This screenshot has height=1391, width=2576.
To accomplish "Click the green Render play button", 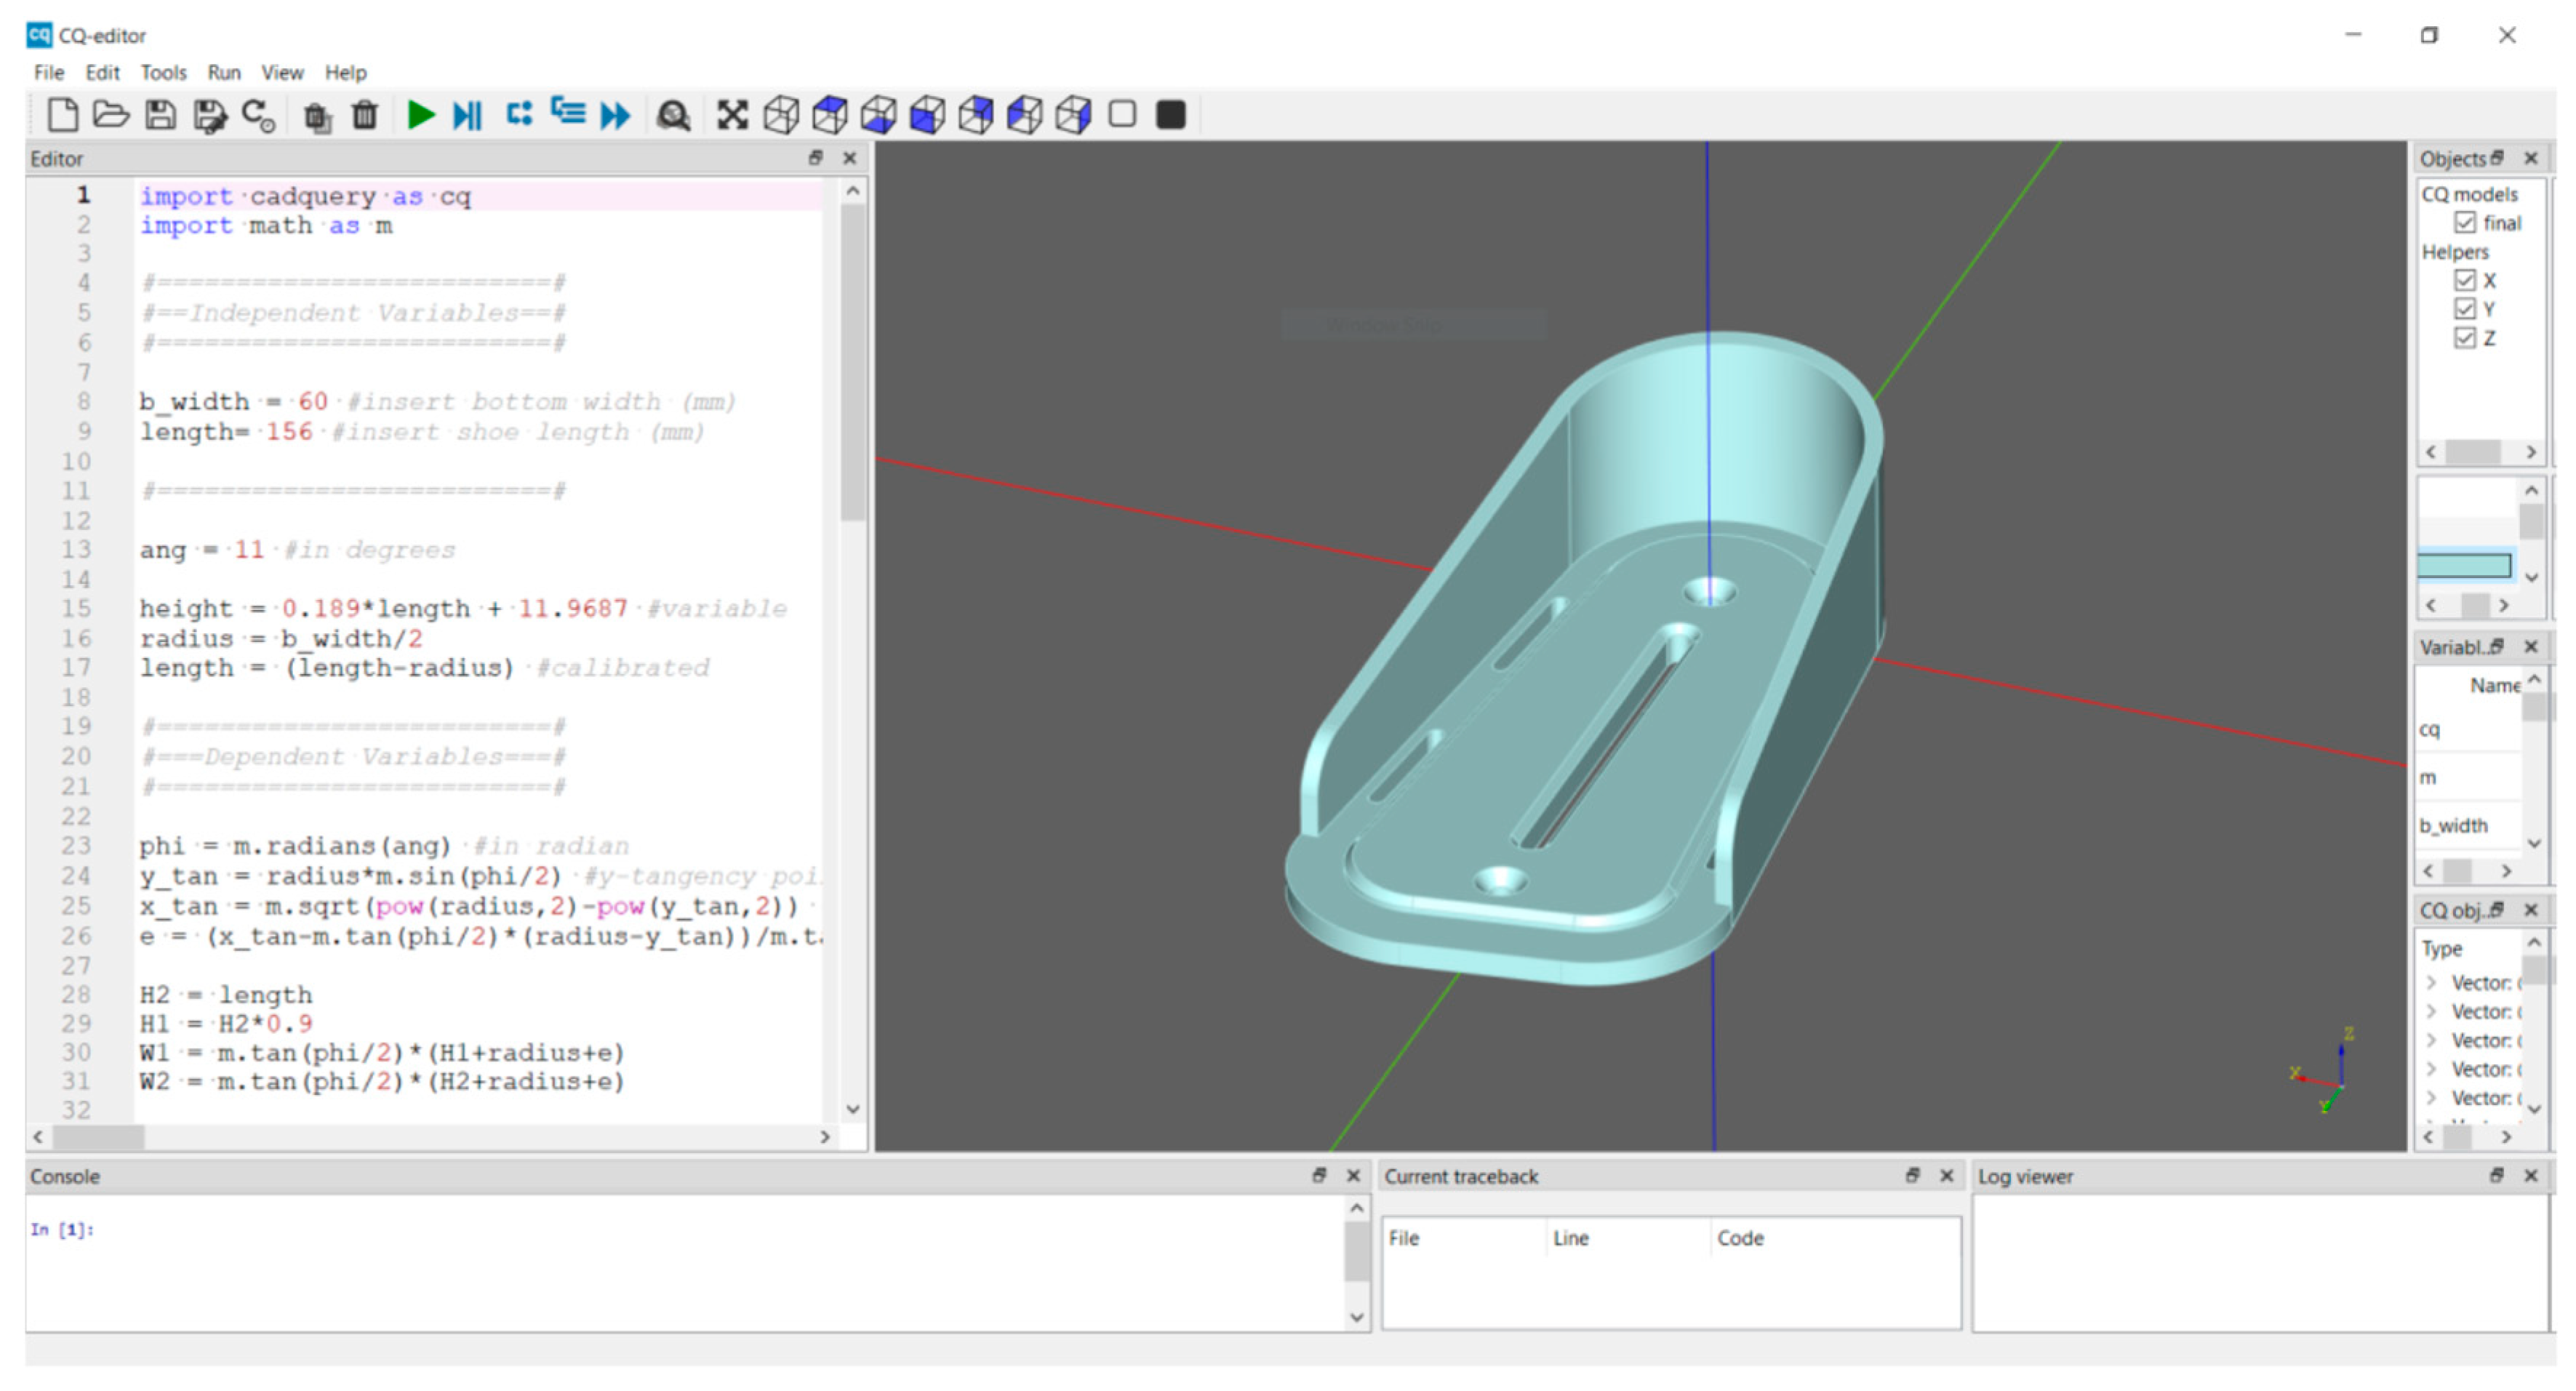I will point(421,115).
